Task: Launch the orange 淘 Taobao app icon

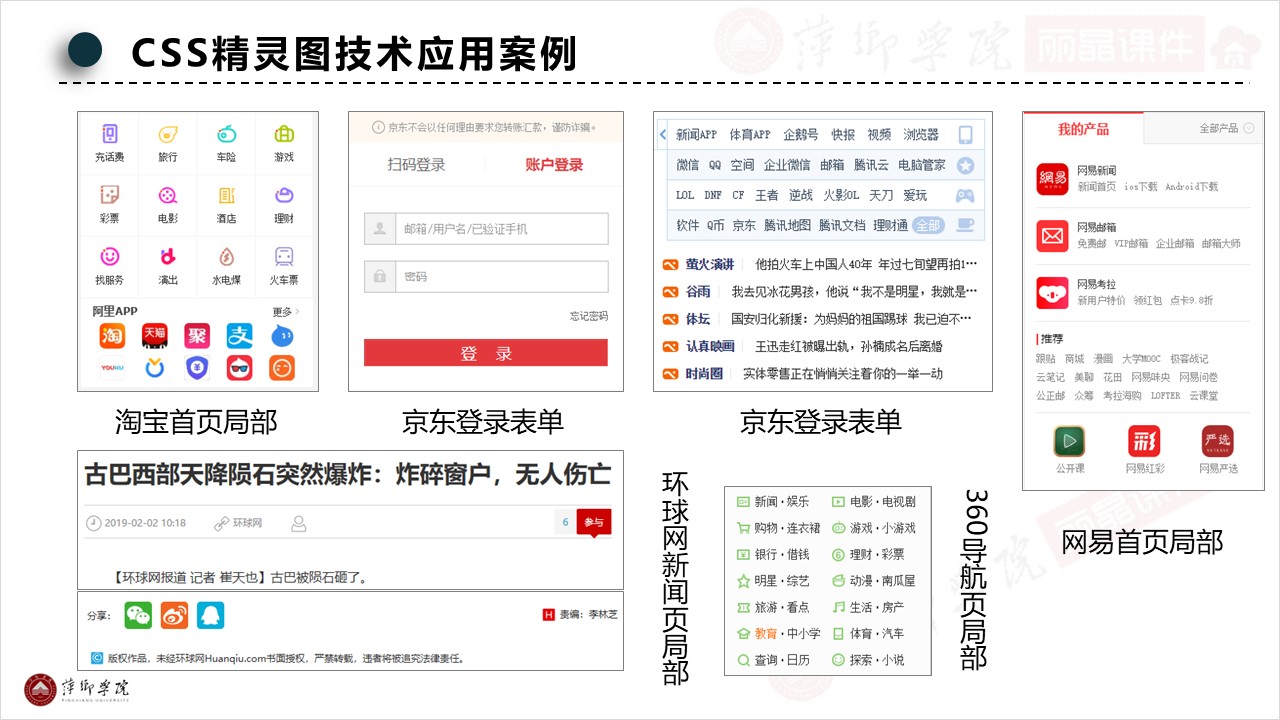Action: tap(112, 336)
